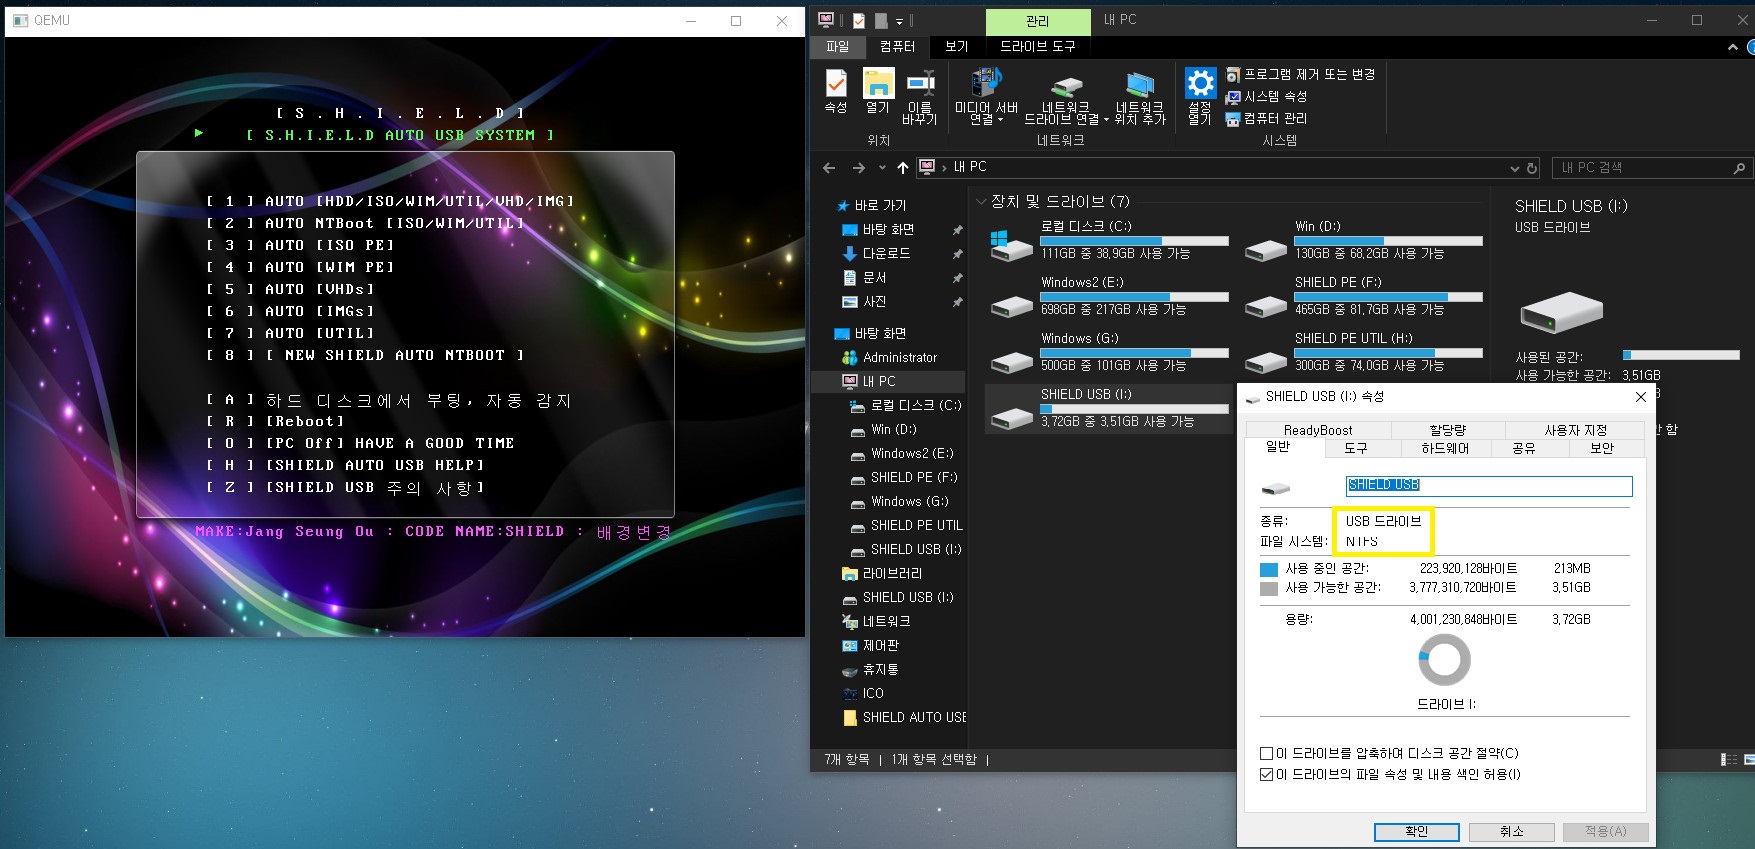This screenshot has height=849, width=1755.
Task: Click 컴퓨터 관리 in the ribbon
Action: 1266,118
